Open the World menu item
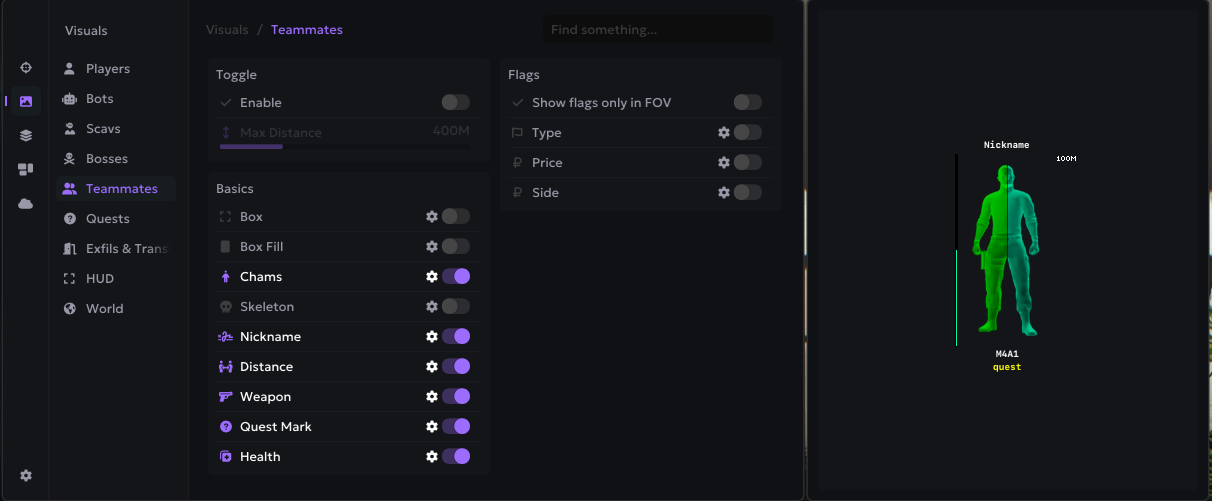 coord(104,309)
